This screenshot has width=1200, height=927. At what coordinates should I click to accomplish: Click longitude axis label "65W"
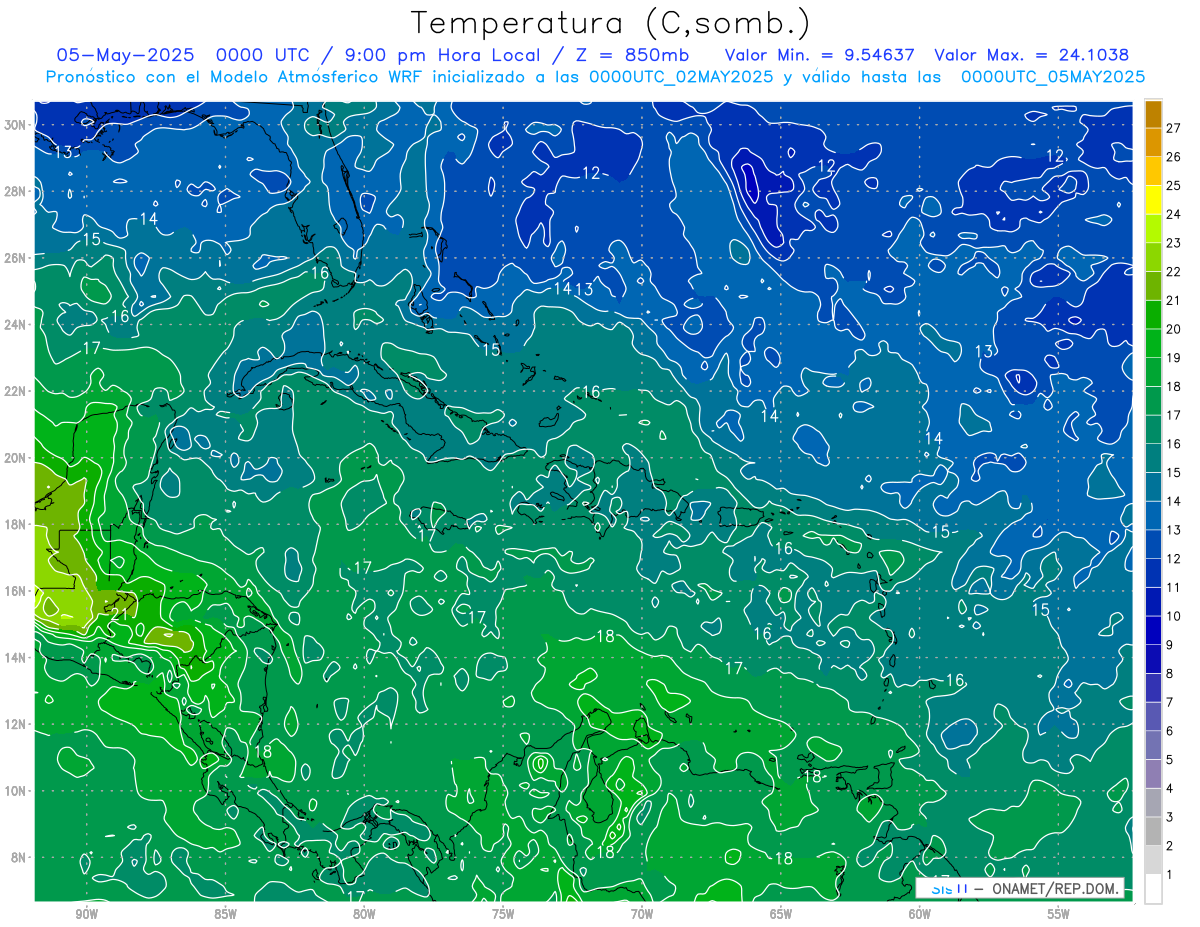click(781, 915)
